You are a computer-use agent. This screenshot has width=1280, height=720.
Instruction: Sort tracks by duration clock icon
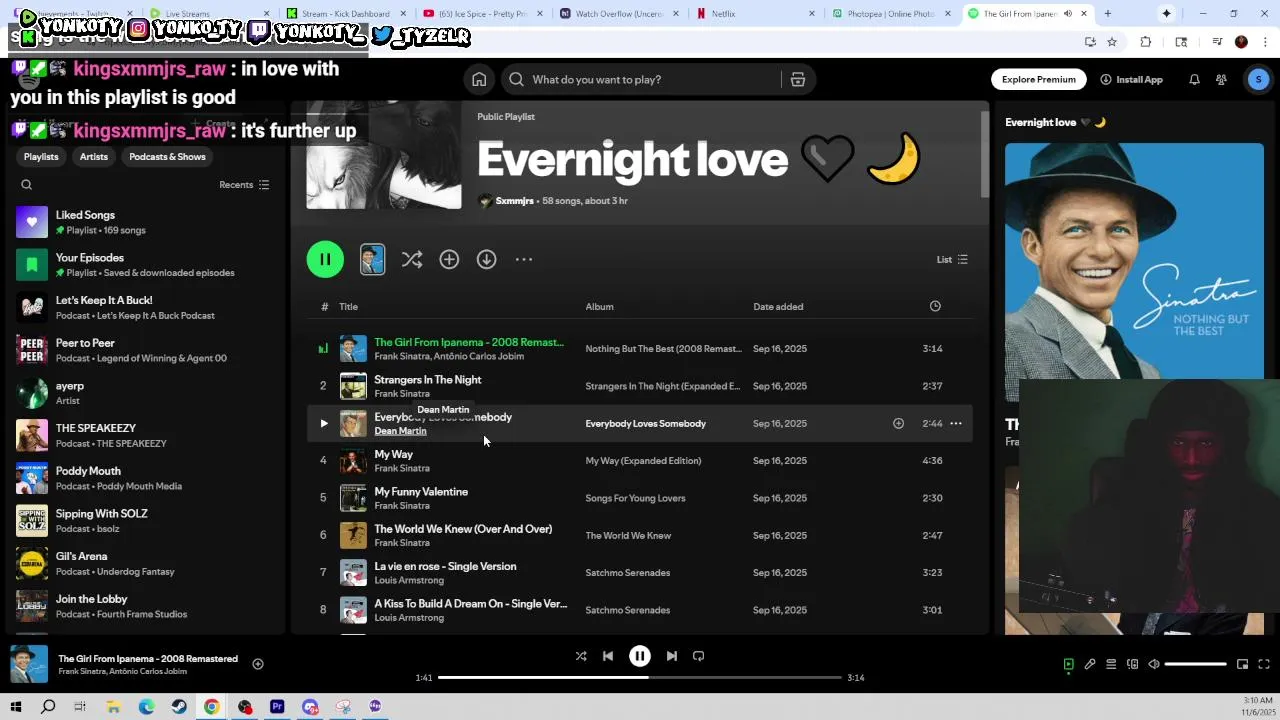coord(935,307)
